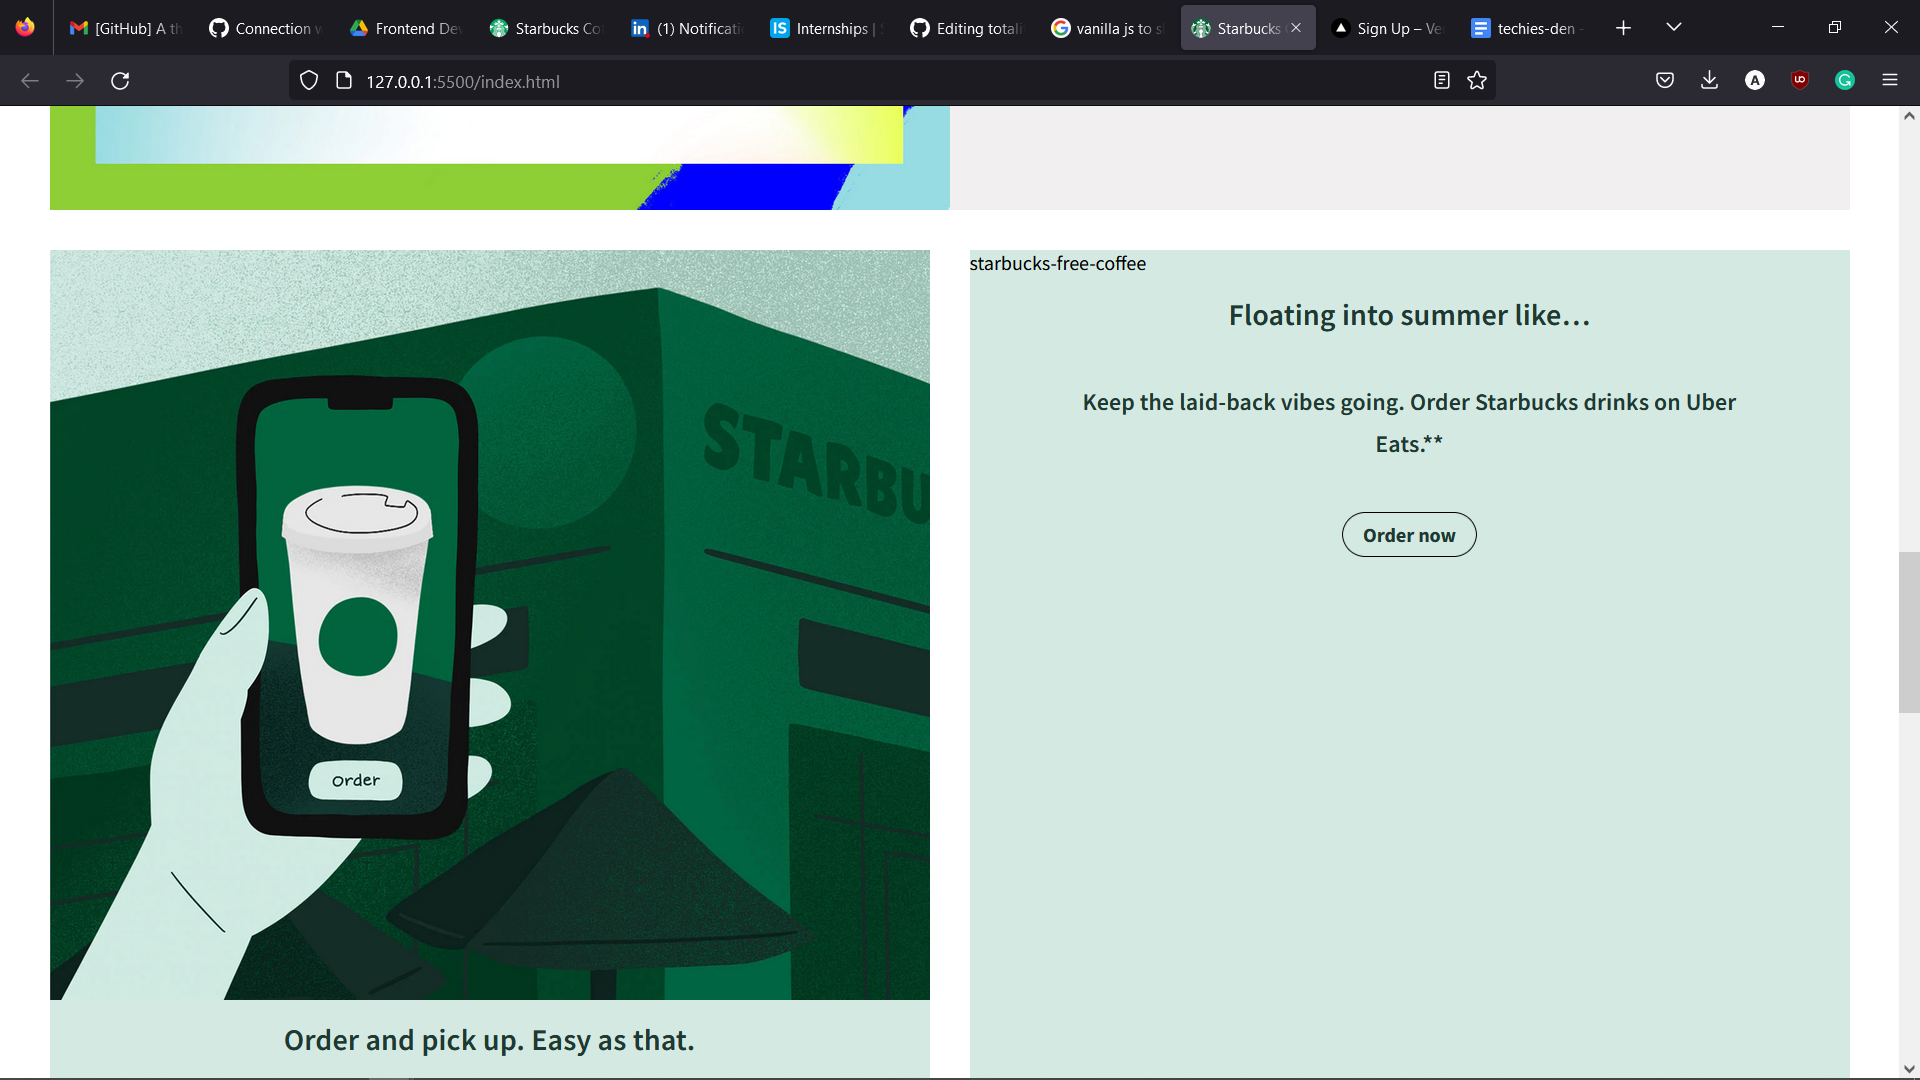This screenshot has width=1920, height=1080.
Task: Switch to the LinkedIn Notifications tab
Action: pyautogui.click(x=688, y=28)
